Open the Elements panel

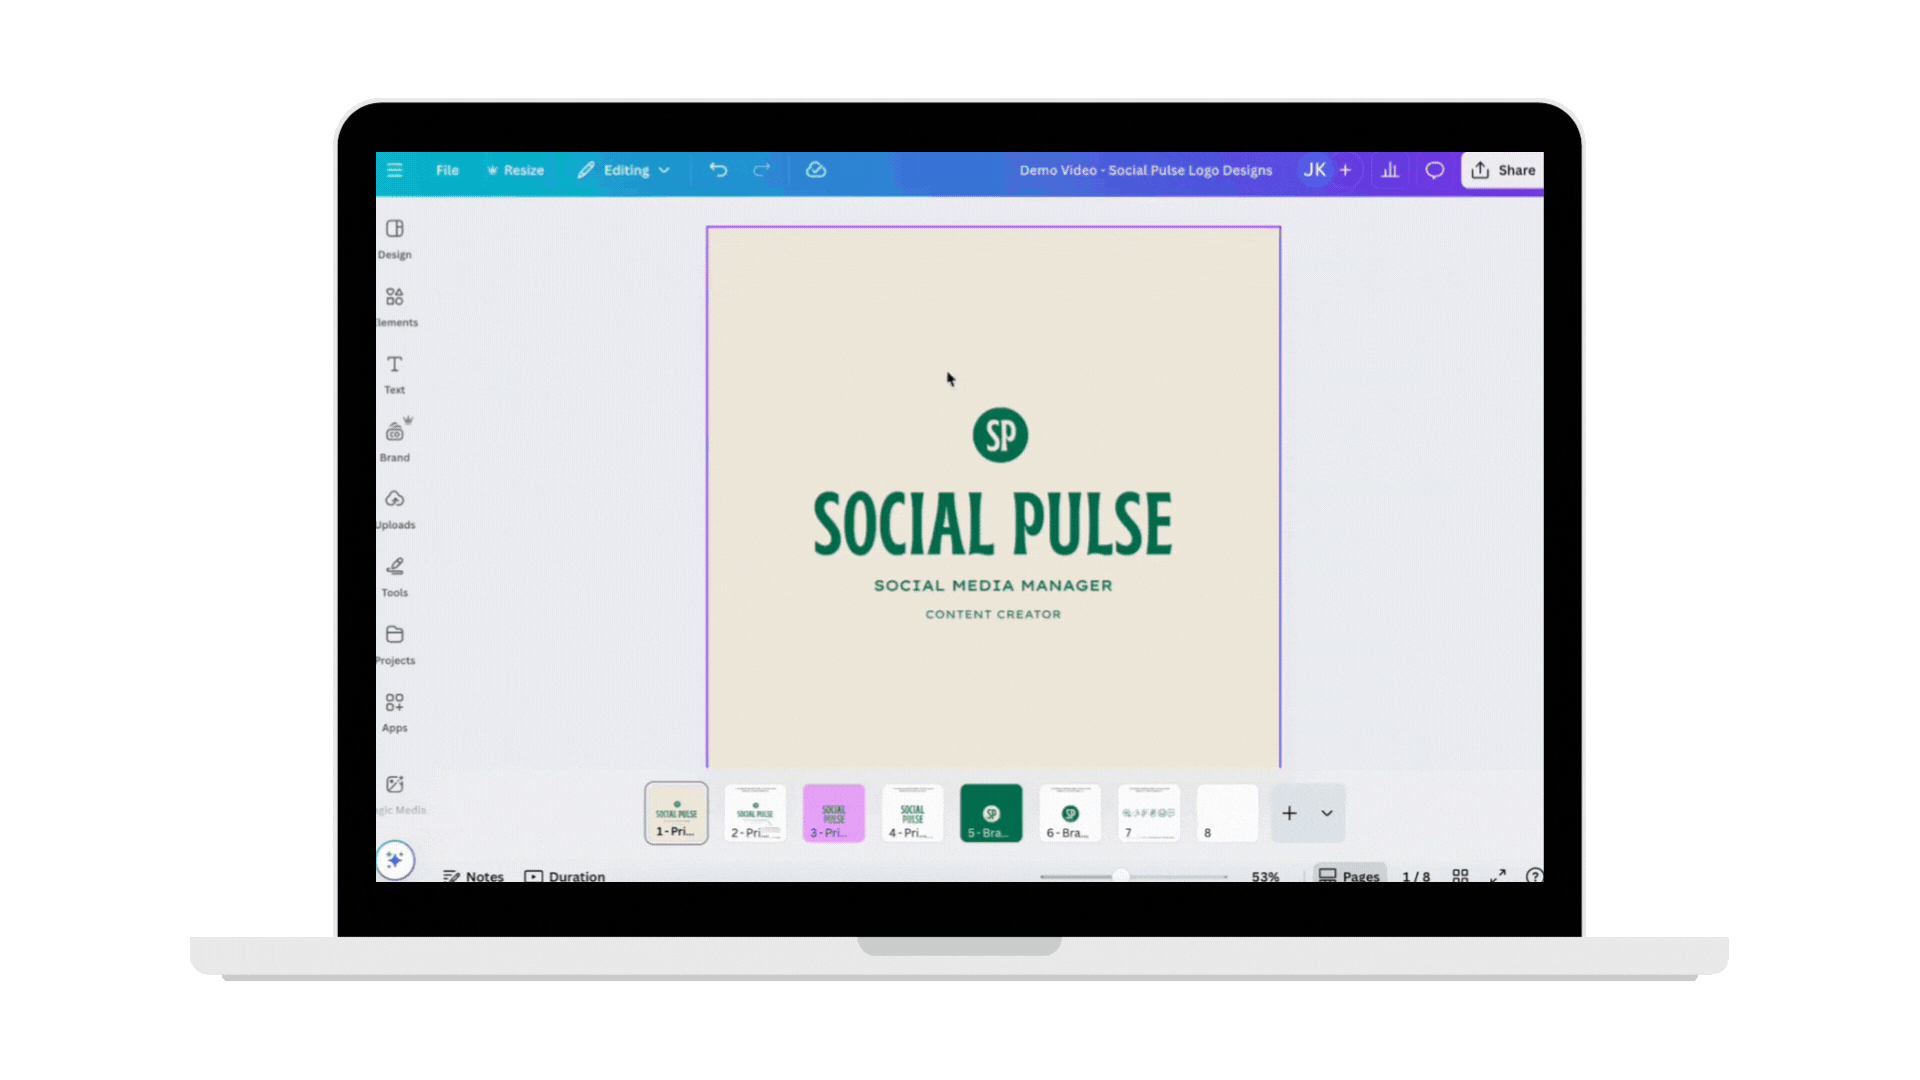pos(395,306)
